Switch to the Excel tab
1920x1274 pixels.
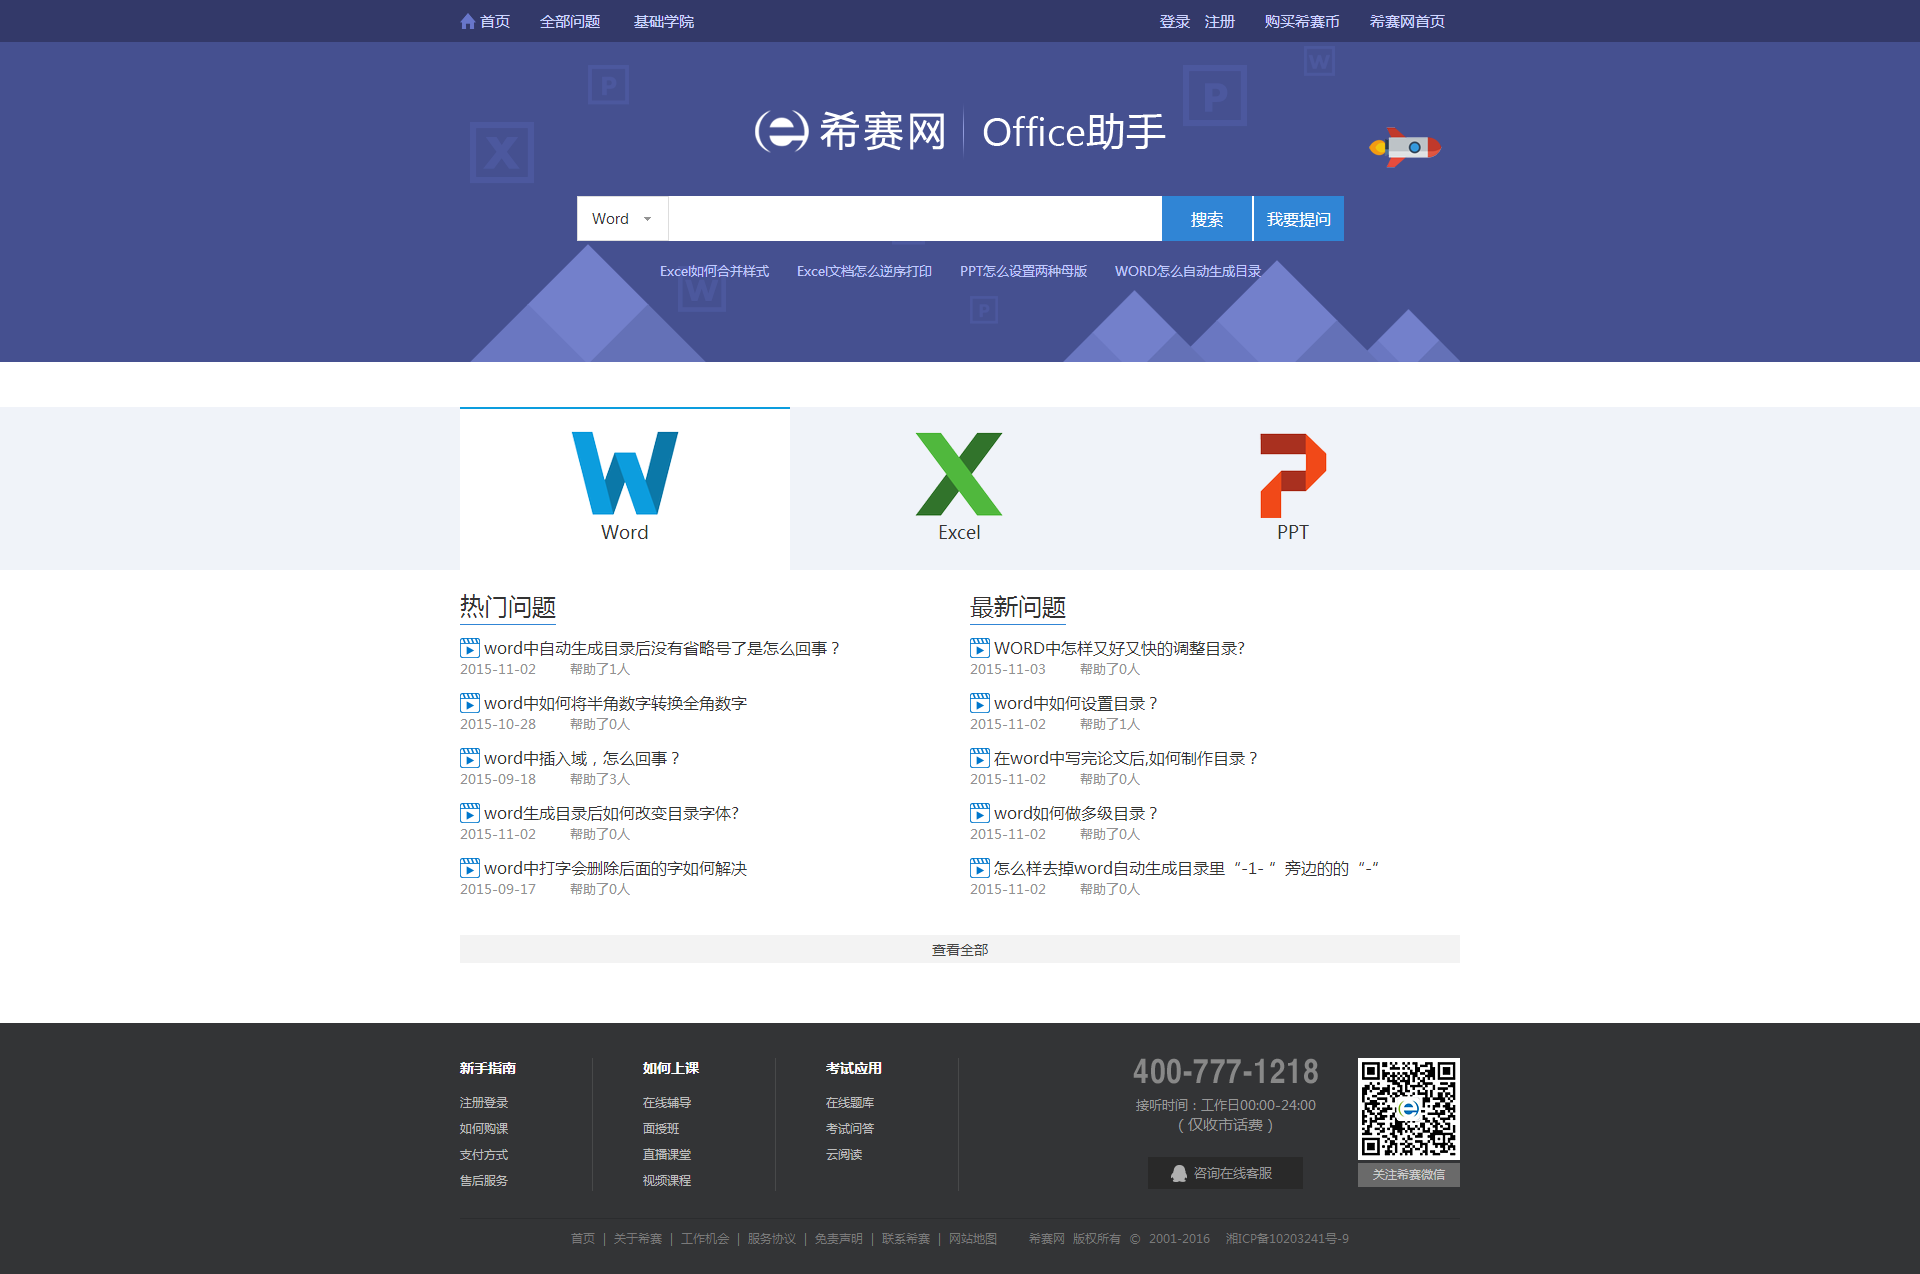pyautogui.click(x=959, y=488)
